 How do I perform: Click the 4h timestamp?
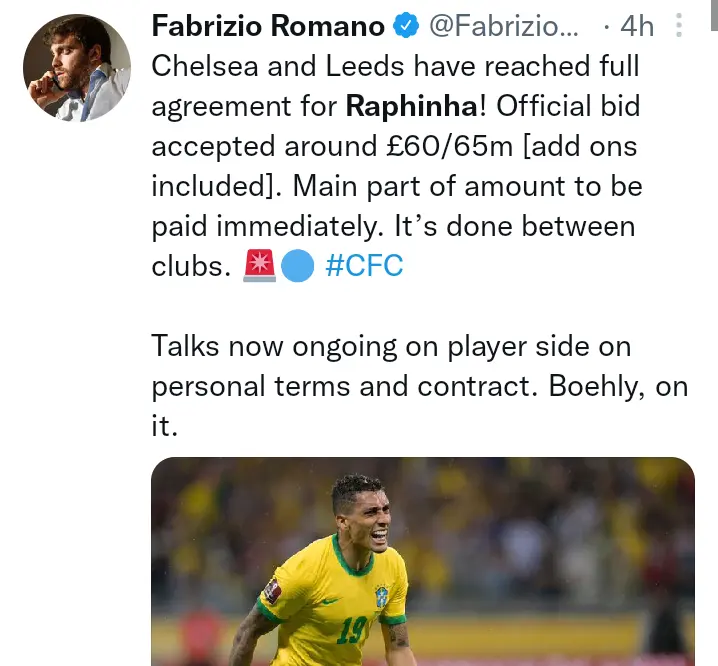pos(637,27)
